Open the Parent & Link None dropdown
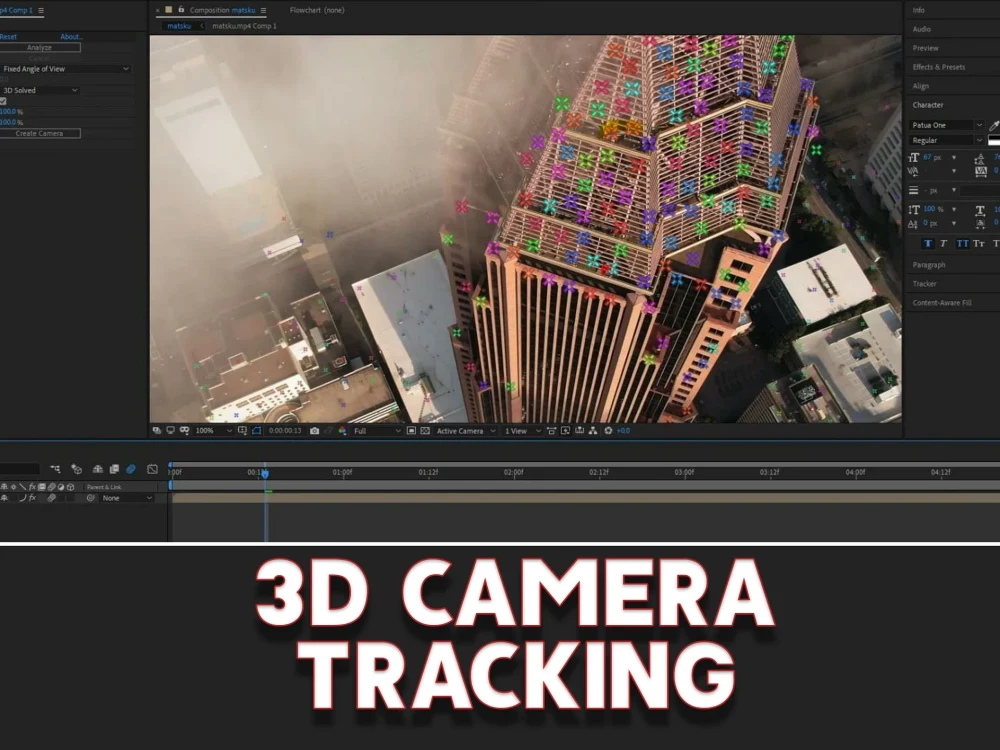This screenshot has width=1000, height=750. coord(127,498)
